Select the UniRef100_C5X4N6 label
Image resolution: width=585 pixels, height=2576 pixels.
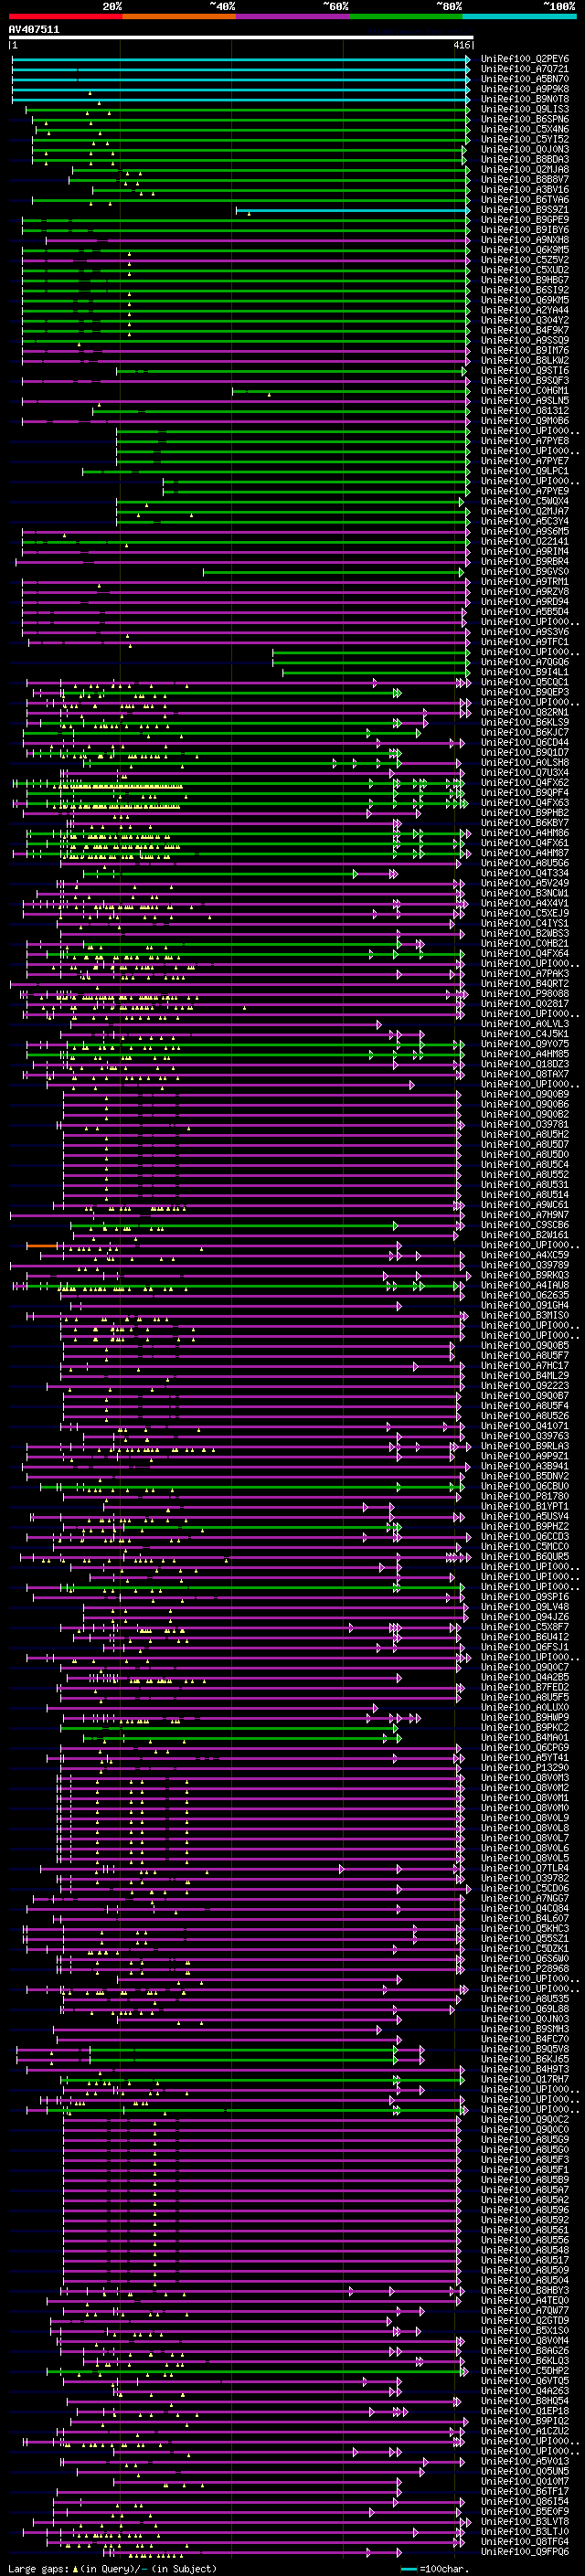[x=525, y=129]
